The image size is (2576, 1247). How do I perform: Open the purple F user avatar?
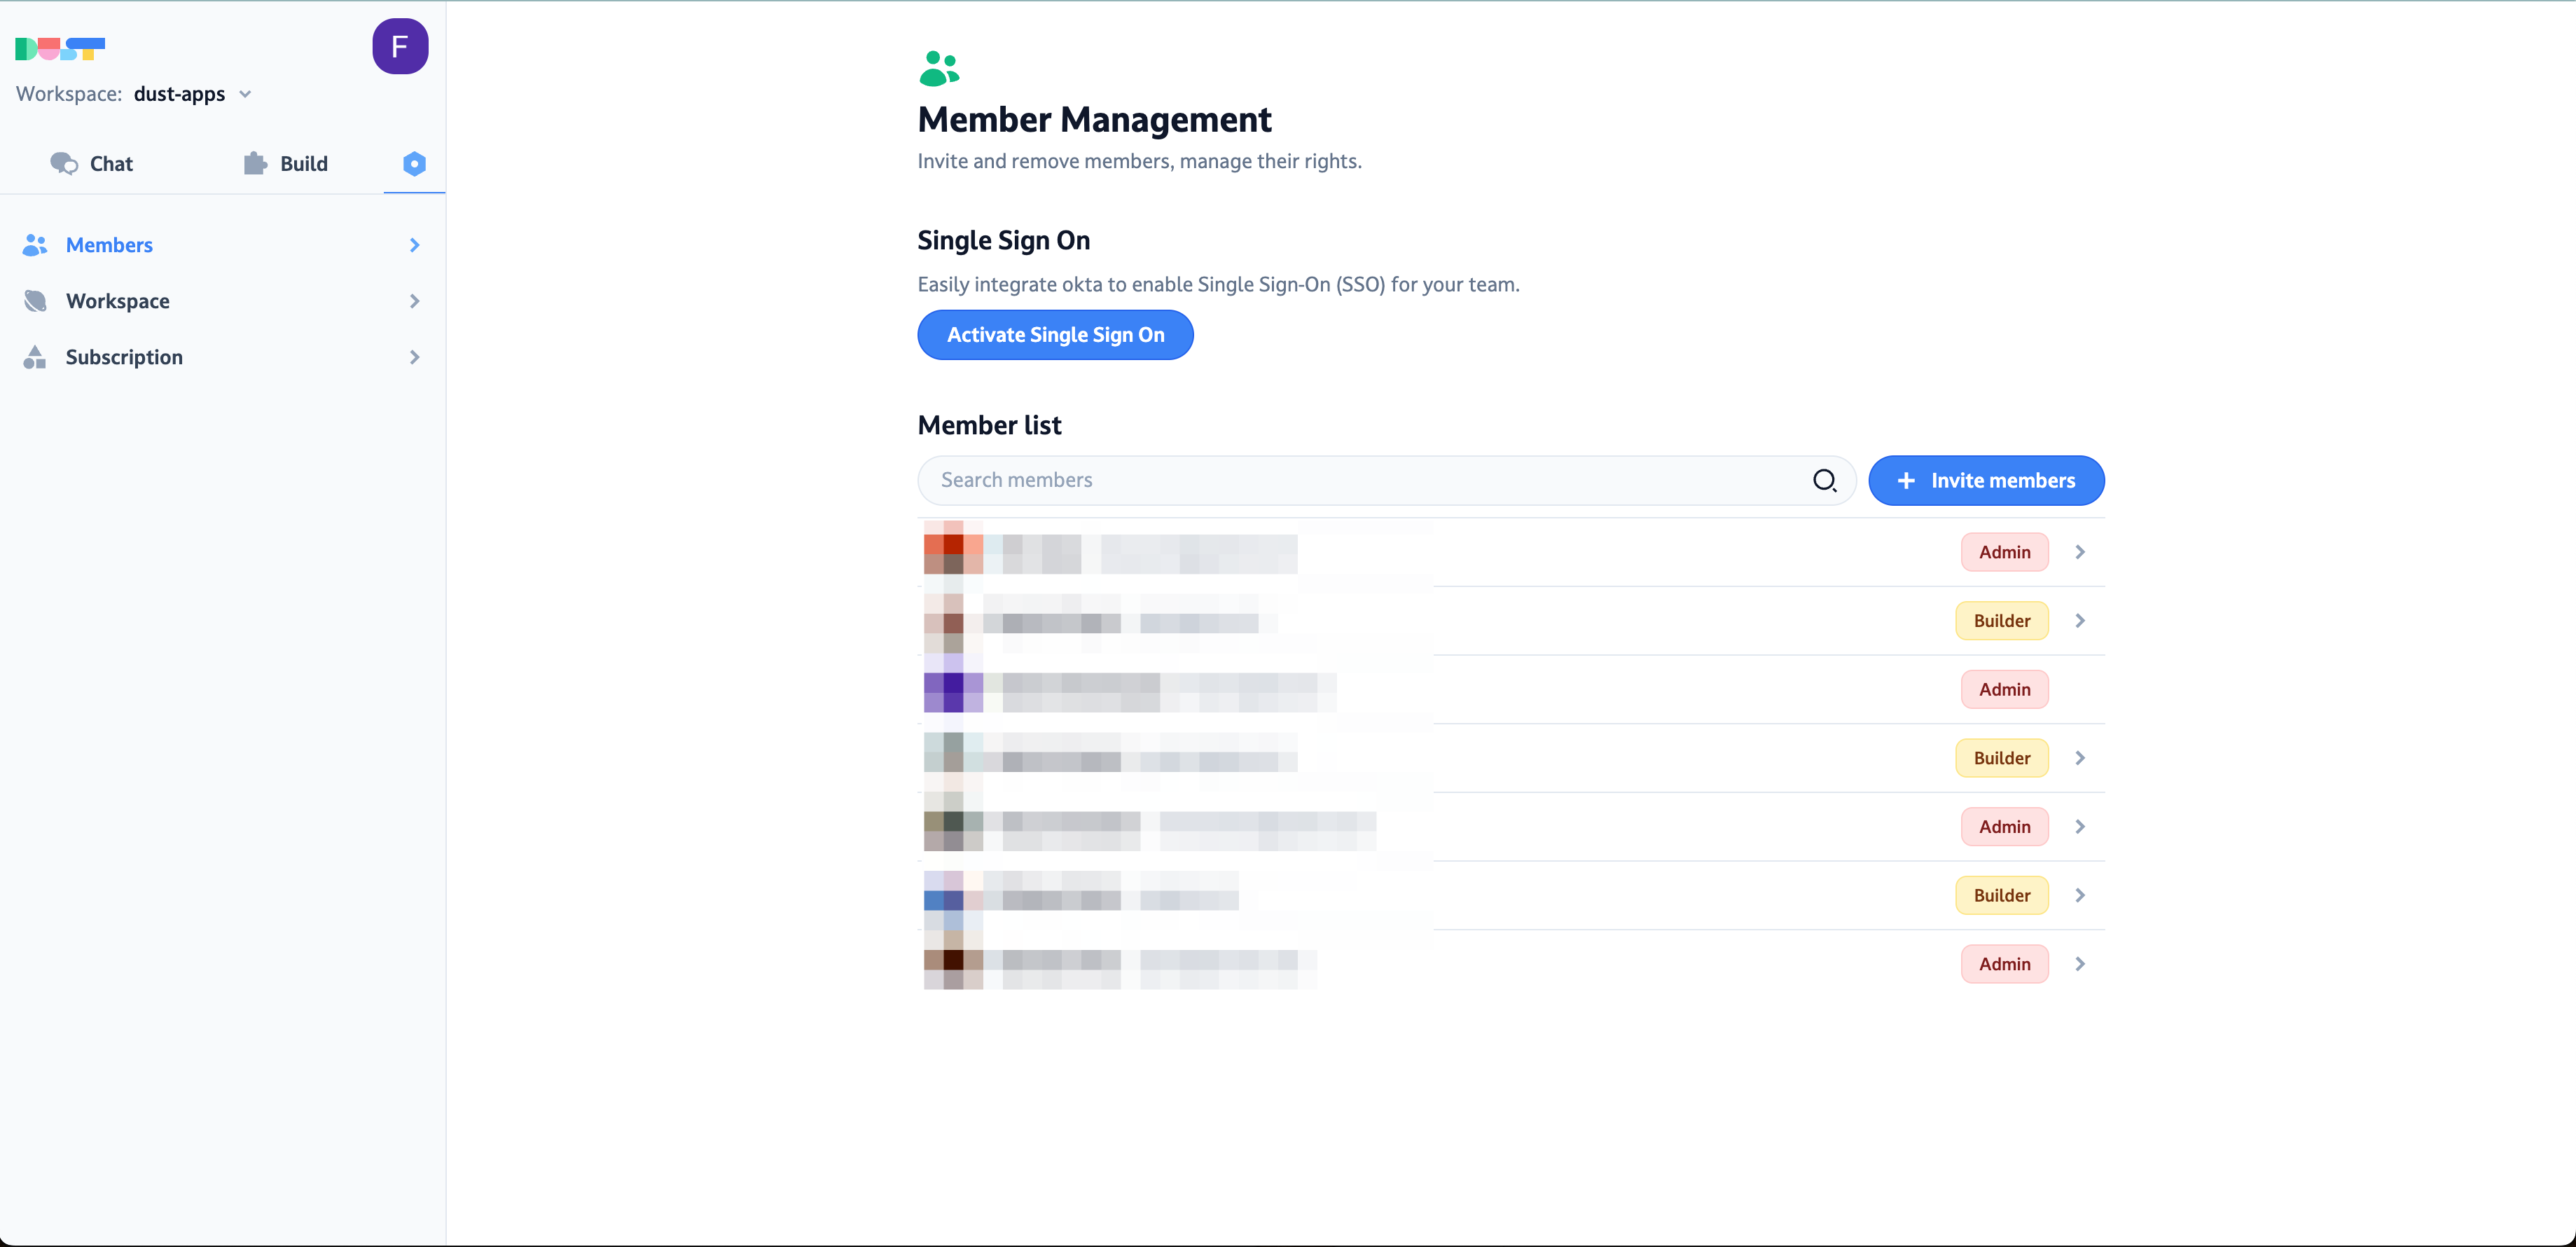pos(400,46)
